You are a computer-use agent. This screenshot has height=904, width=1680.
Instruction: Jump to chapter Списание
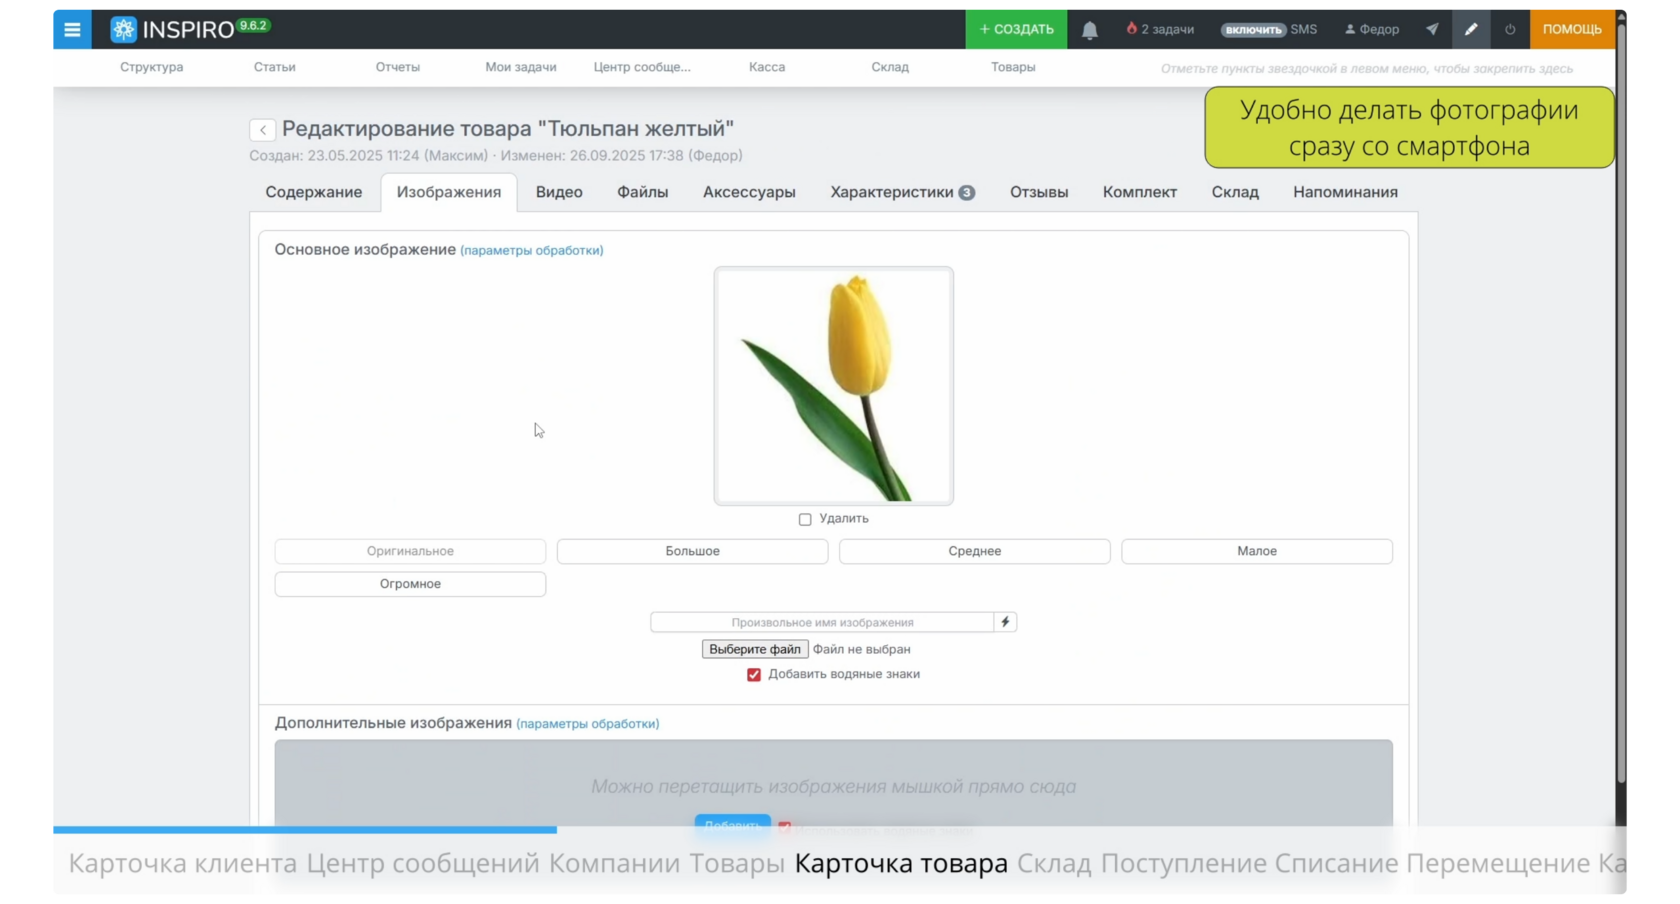point(1337,863)
